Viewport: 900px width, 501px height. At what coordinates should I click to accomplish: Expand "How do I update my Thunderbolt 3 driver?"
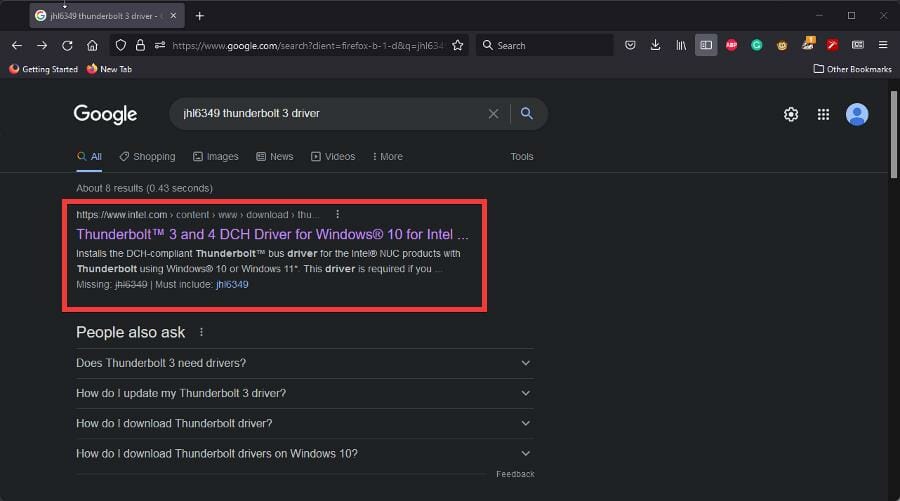tap(305, 393)
